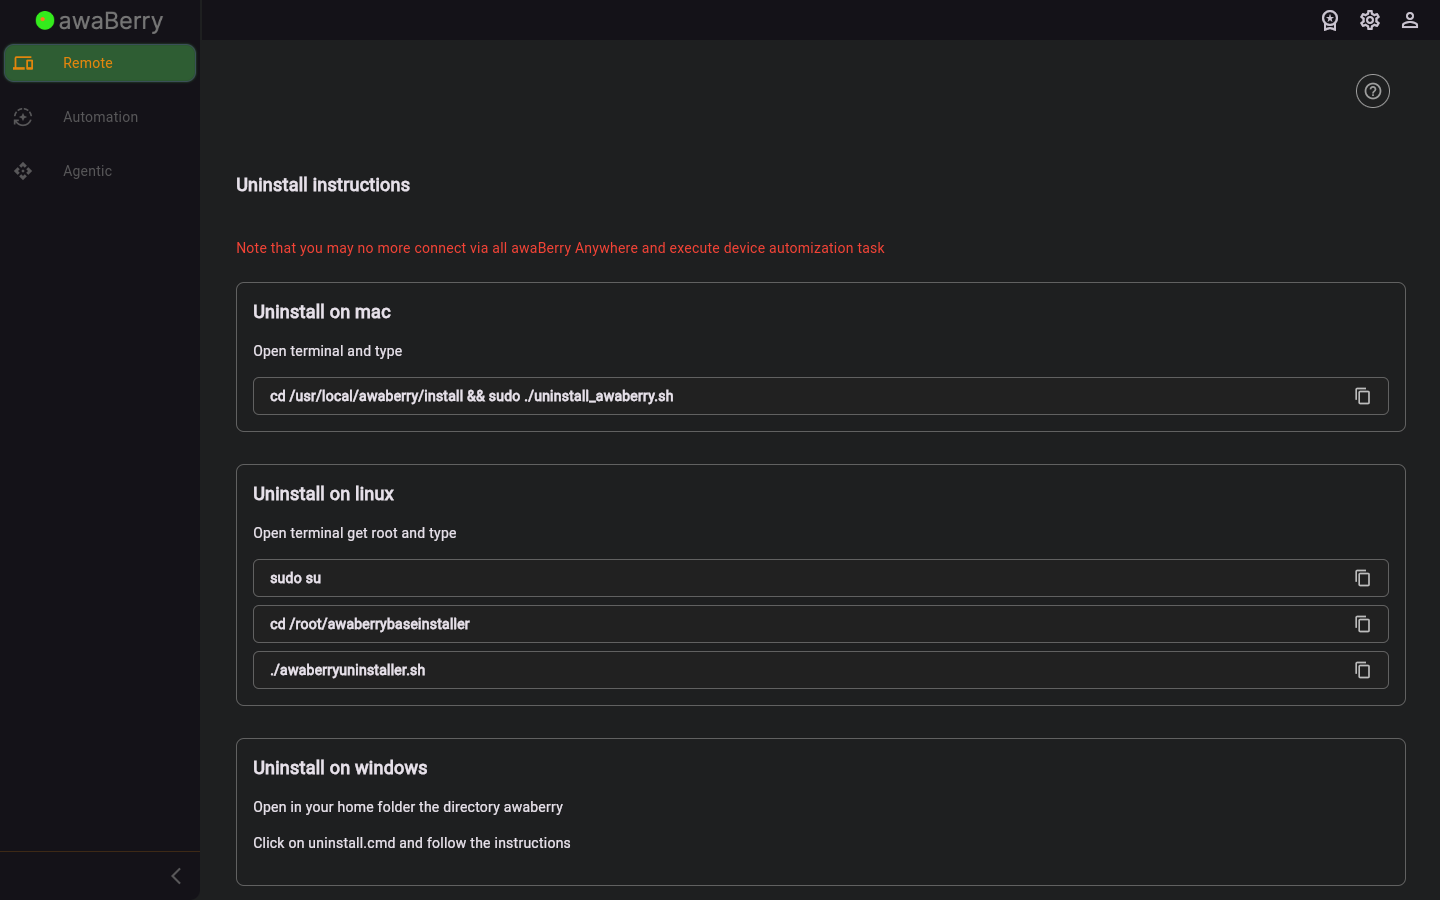Viewport: 1440px width, 900px height.
Task: Open the Agentic section in sidebar
Action: coord(100,171)
